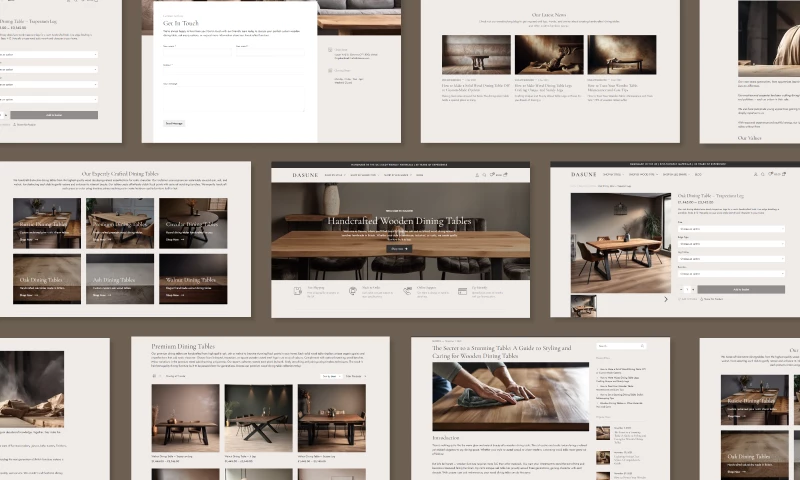Click Add to basket on cut-off top-left product page
The height and width of the screenshot is (480, 800).
[x=54, y=115]
